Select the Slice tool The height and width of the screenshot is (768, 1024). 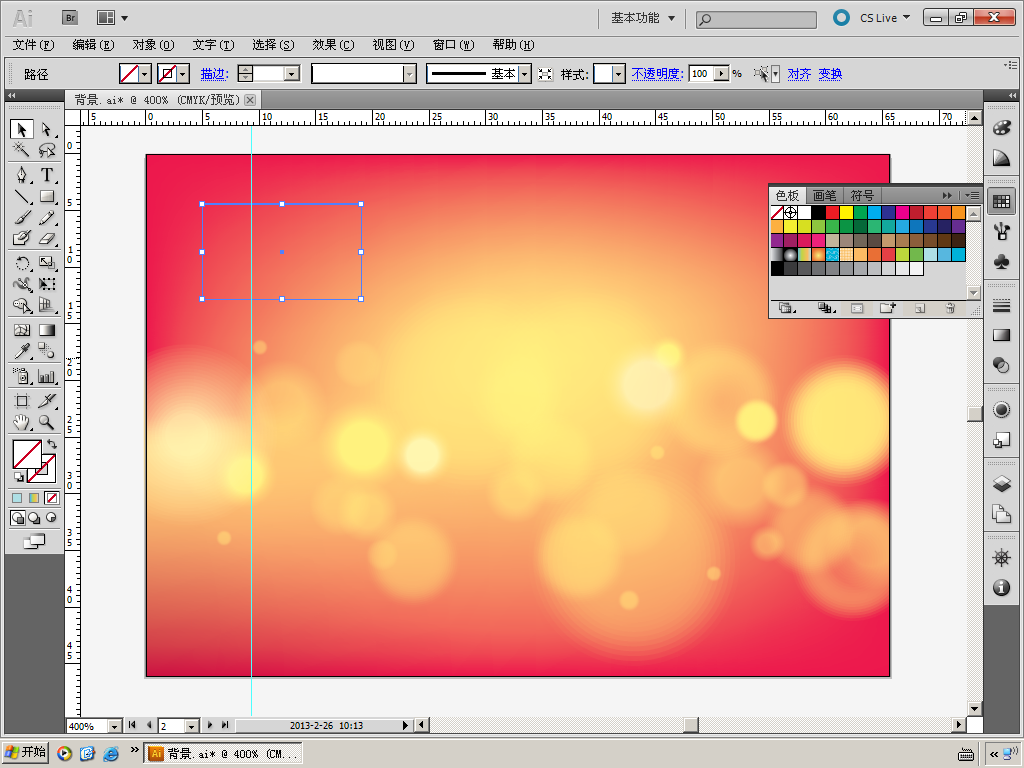click(46, 401)
